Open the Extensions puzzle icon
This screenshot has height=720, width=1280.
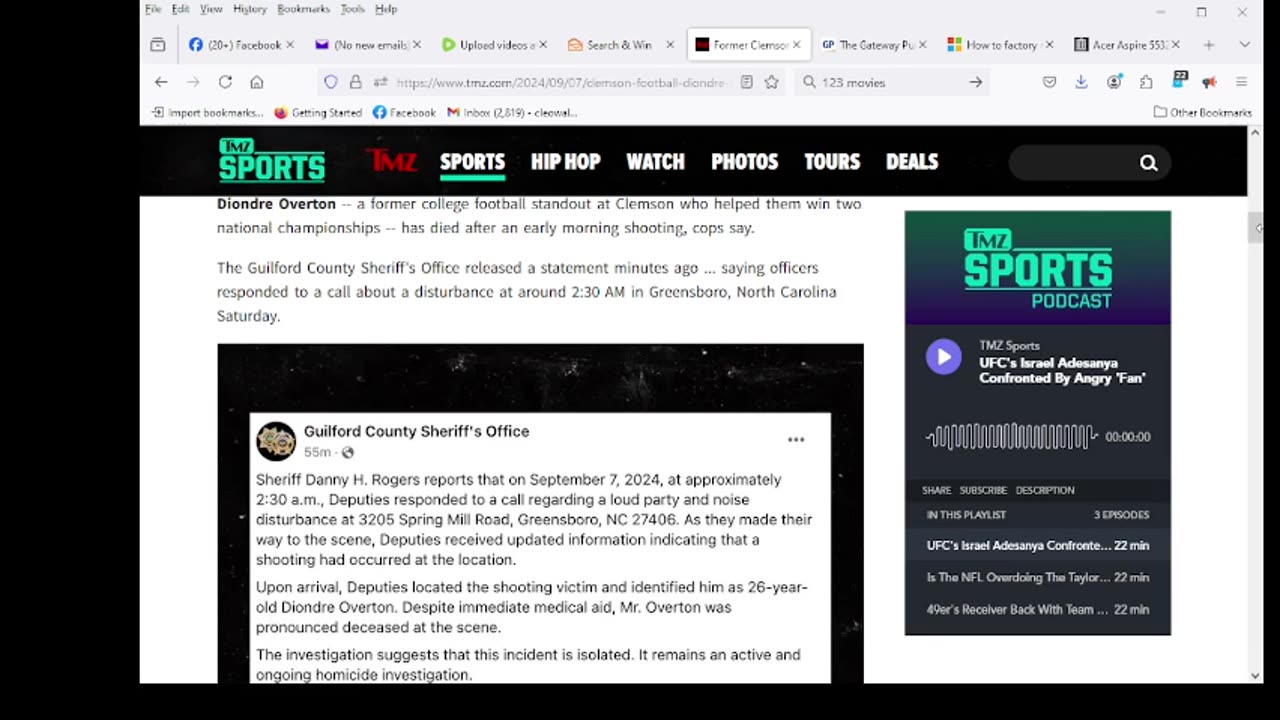pyautogui.click(x=1146, y=82)
